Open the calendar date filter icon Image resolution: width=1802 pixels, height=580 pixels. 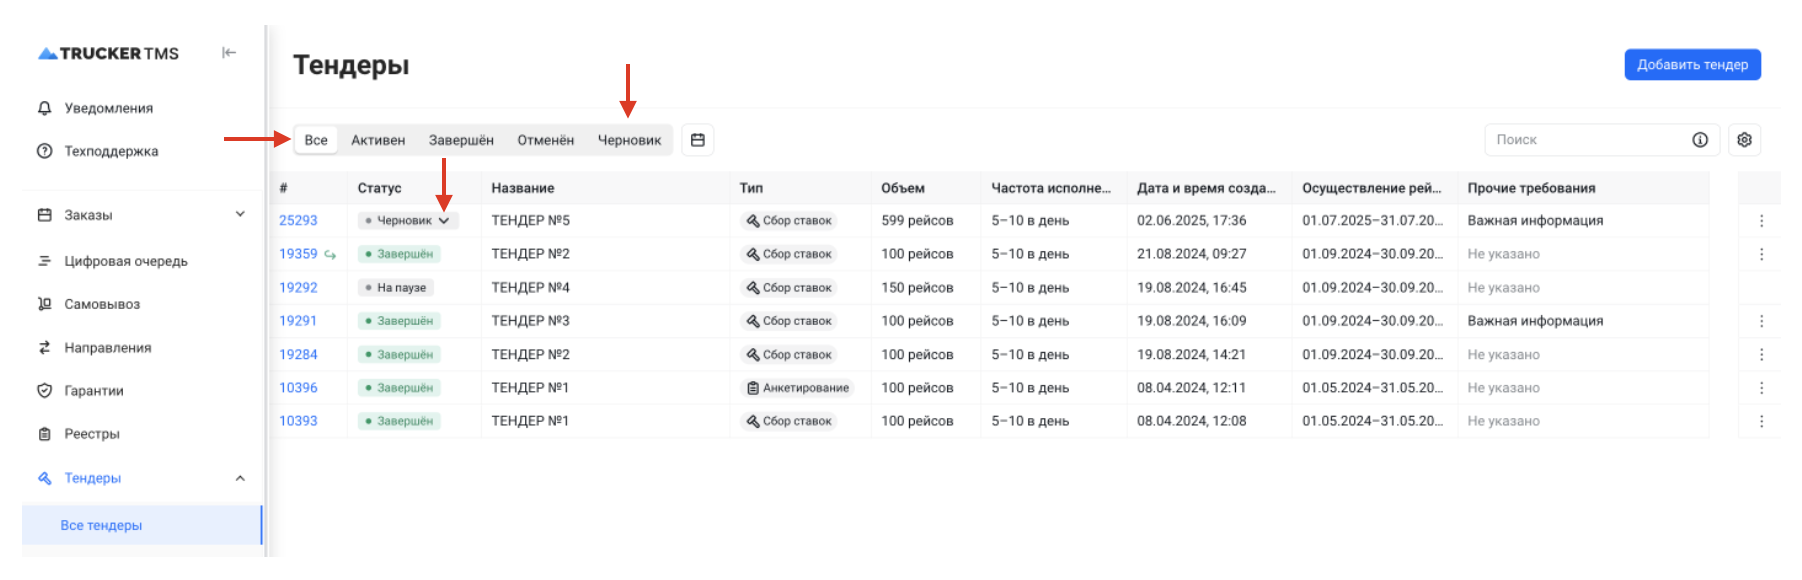pos(698,140)
